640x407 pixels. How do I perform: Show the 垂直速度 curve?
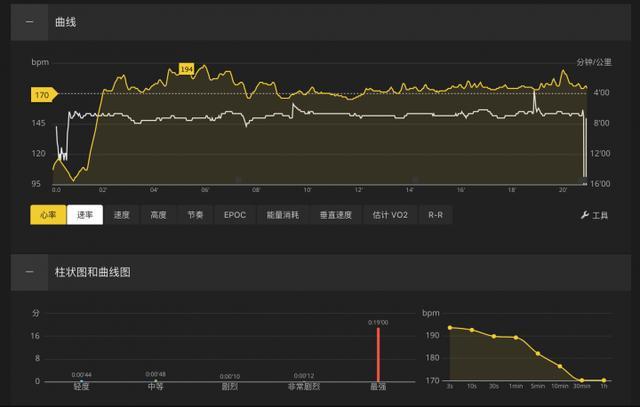(336, 215)
